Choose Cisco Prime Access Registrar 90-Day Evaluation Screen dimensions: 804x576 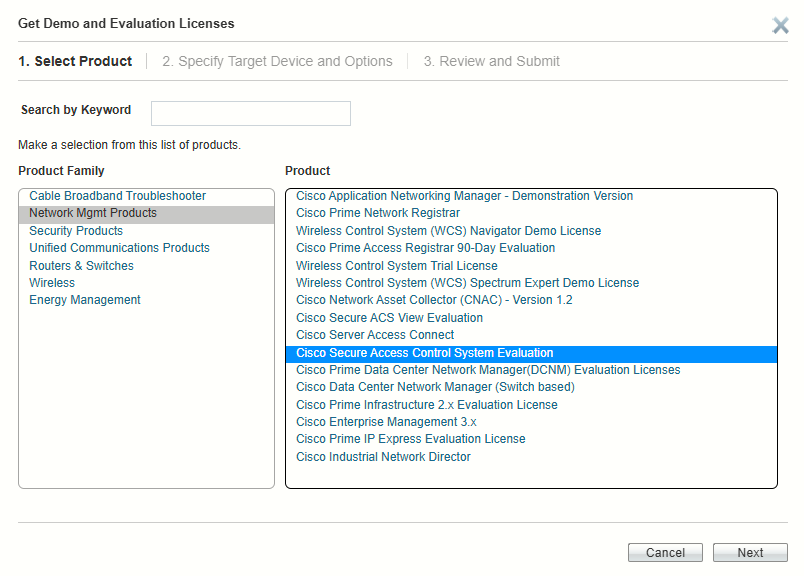click(531, 248)
